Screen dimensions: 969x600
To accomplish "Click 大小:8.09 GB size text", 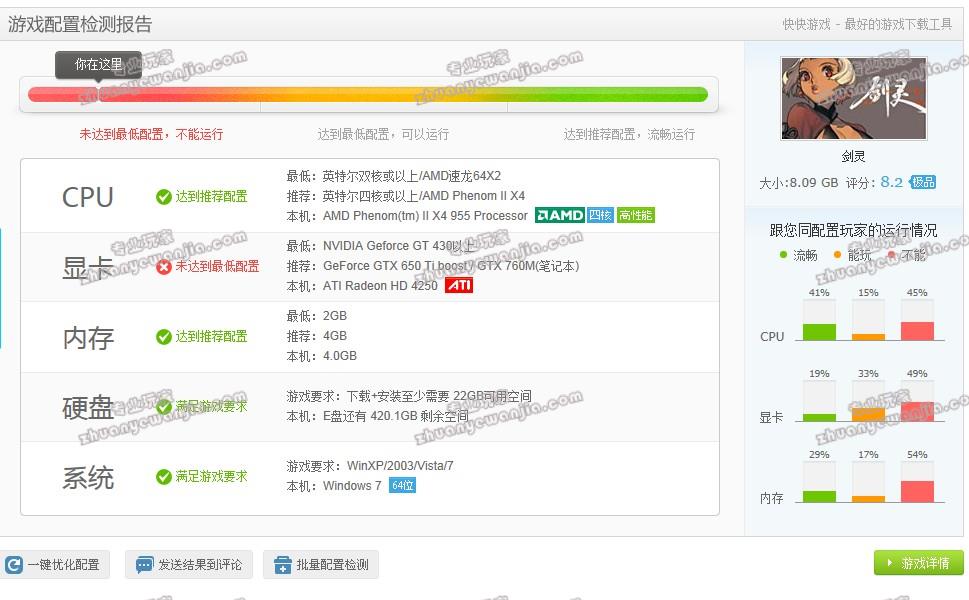I will [x=798, y=183].
